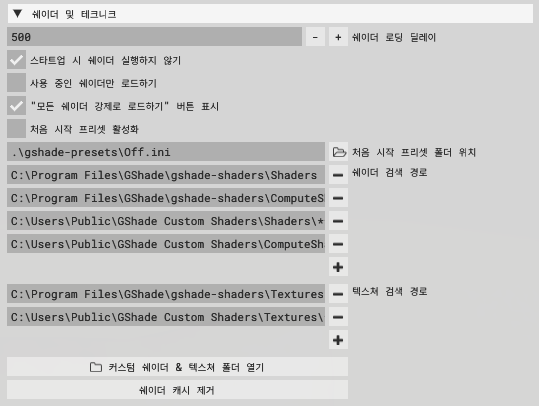
Task: Remove Custom Shaders\Shaders\* search path
Action: pos(338,221)
